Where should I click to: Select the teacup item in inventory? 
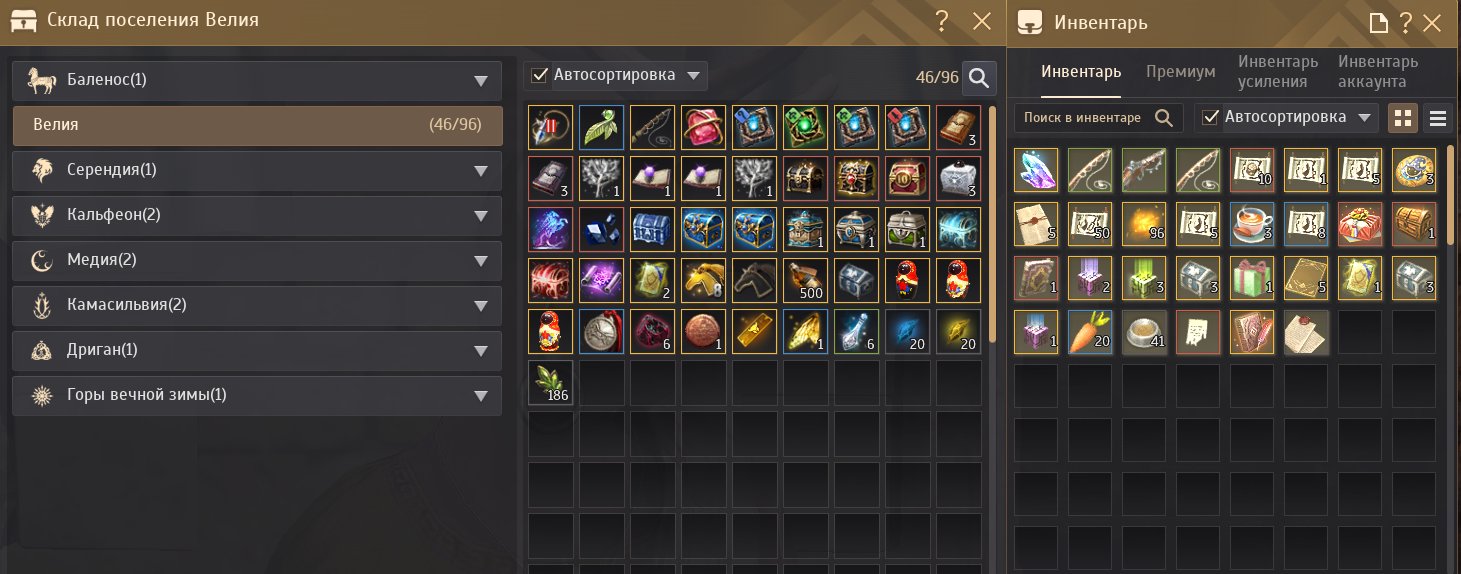[x=1252, y=224]
